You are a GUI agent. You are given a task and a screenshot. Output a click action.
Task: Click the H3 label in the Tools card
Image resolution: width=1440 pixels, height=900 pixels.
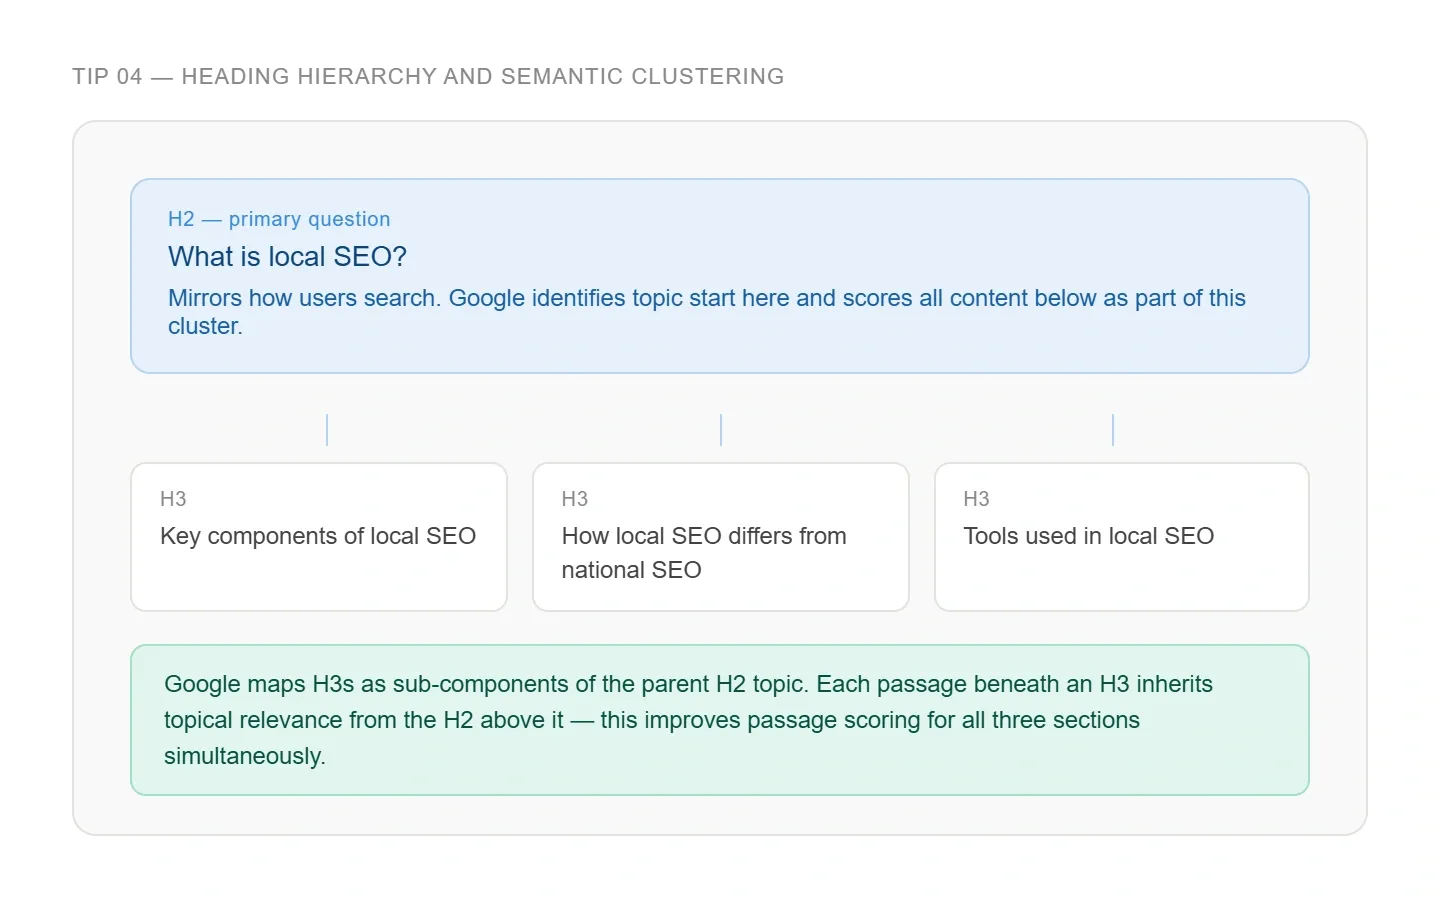coord(976,499)
